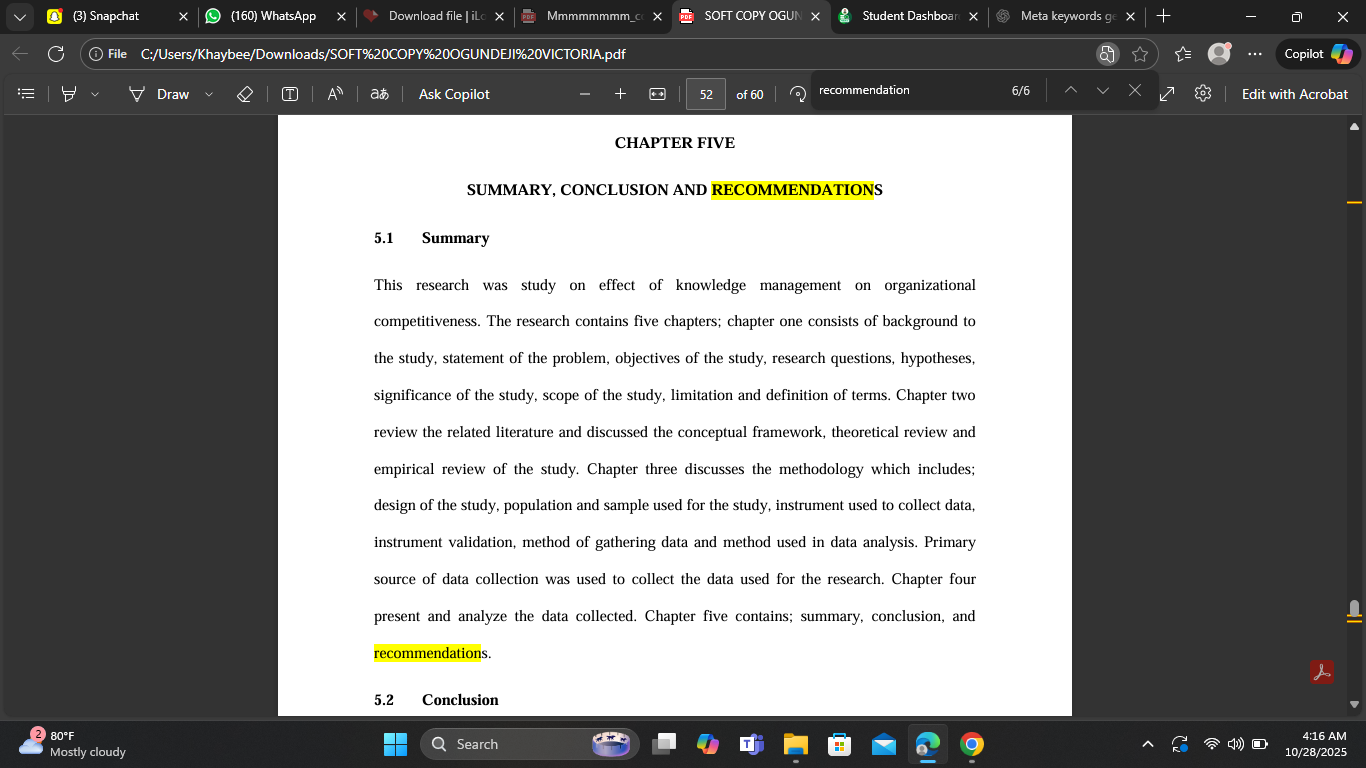Viewport: 1366px width, 768px height.
Task: Expand the Highlight color options dropdown
Action: (x=95, y=94)
